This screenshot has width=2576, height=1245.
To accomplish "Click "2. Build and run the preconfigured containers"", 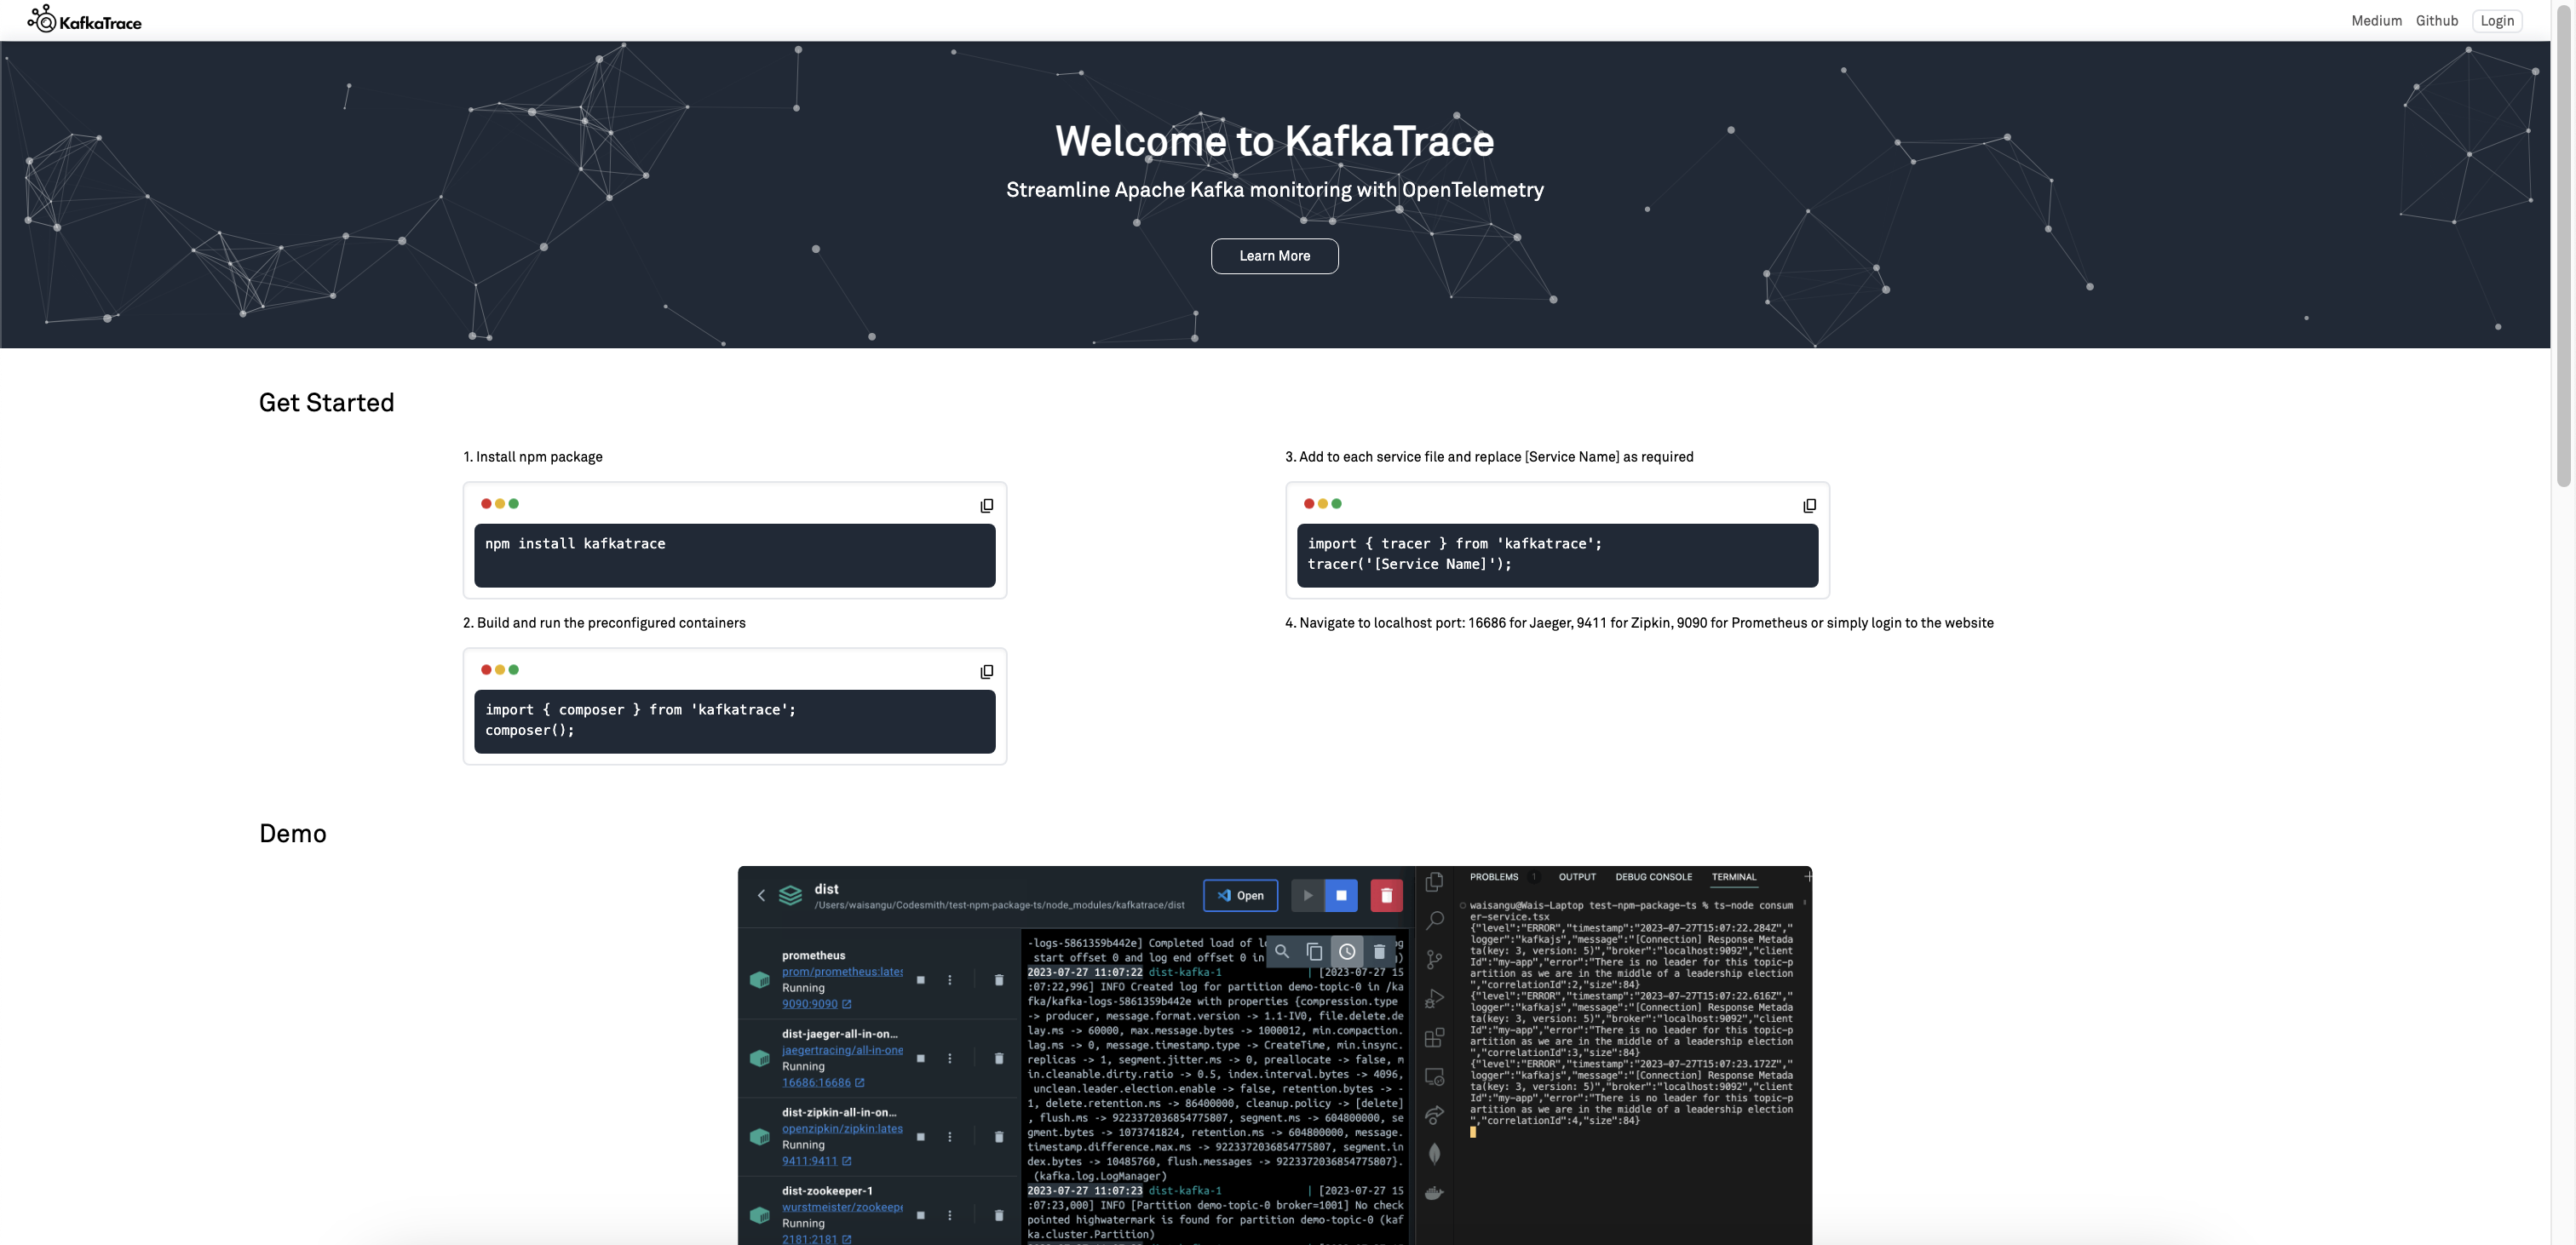I will (604, 623).
